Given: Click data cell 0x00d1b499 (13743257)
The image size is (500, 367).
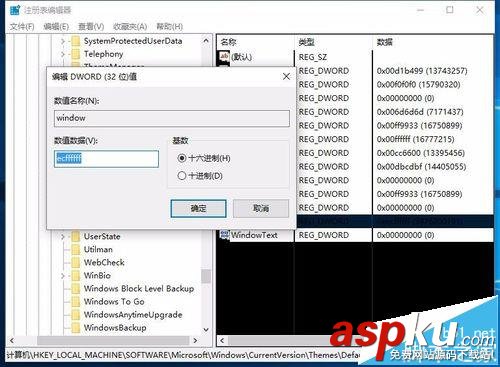Looking at the screenshot, I should click(422, 71).
